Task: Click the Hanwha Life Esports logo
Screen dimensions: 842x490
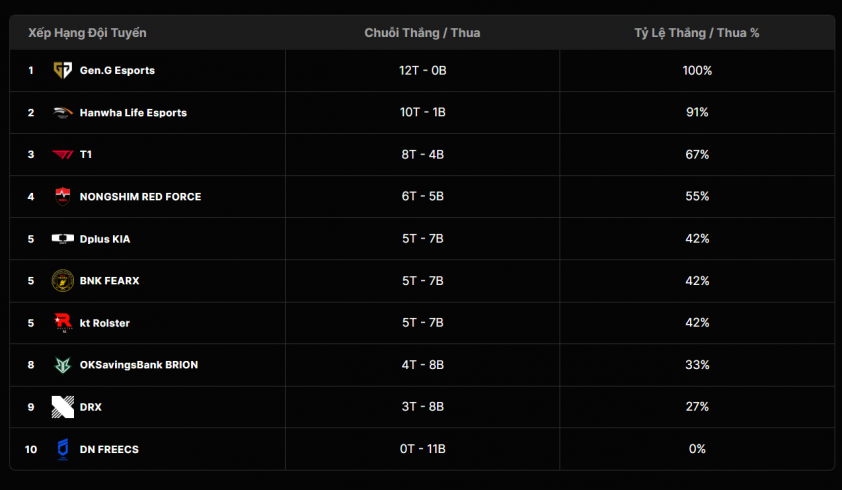Action: [63, 112]
